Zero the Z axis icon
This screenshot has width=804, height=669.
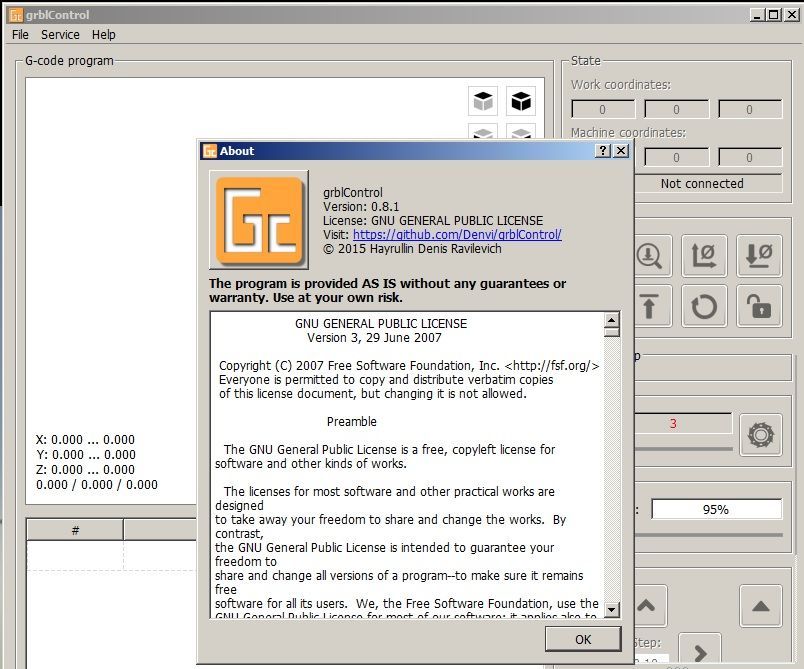click(759, 255)
